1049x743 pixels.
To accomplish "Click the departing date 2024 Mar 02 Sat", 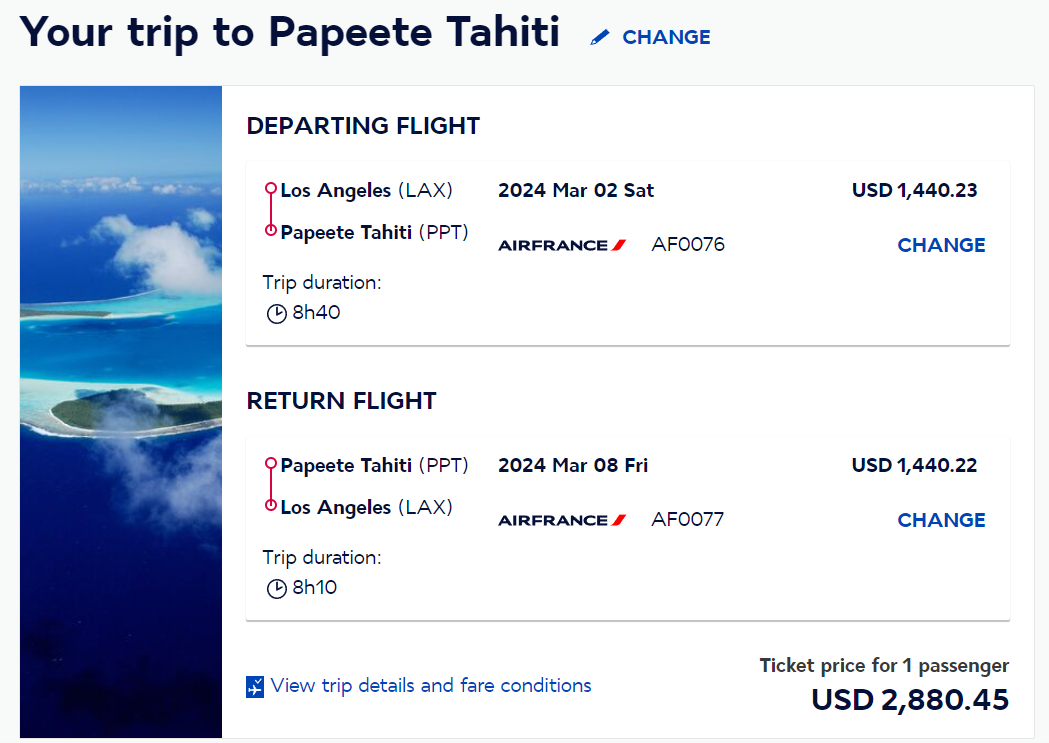I will click(576, 191).
